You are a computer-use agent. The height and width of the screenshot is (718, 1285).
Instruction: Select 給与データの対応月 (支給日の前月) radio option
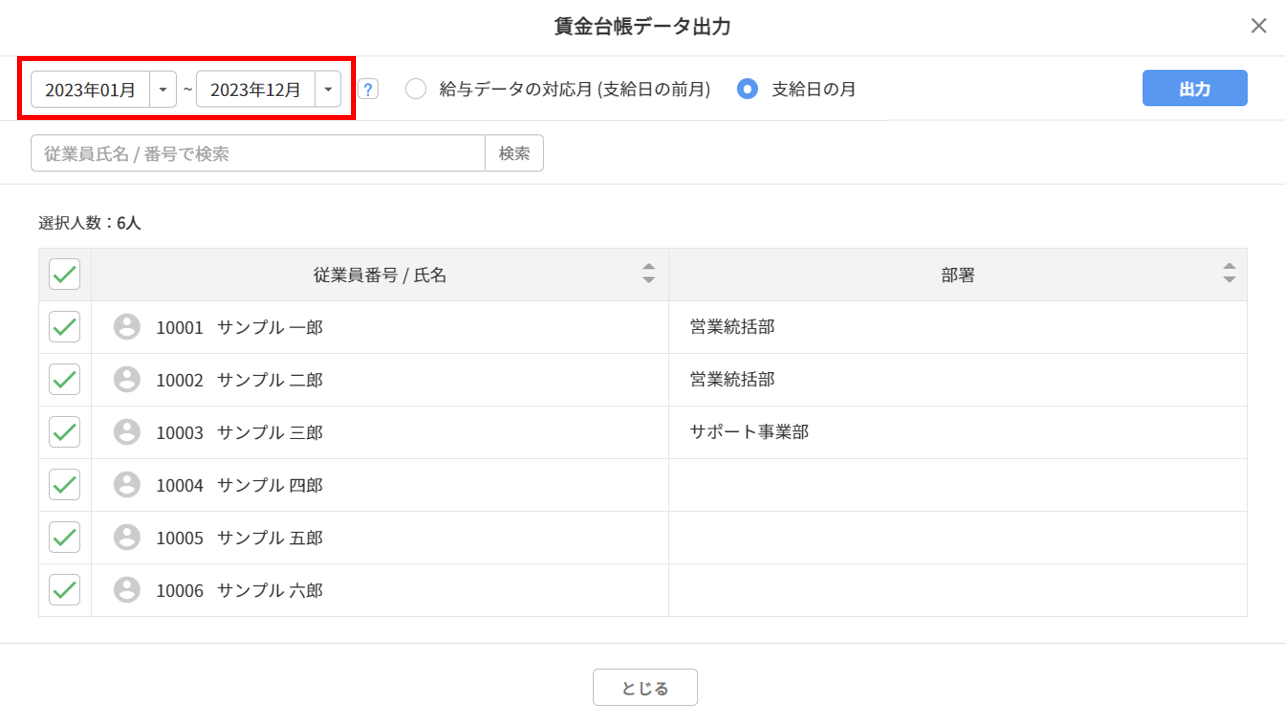[416, 89]
